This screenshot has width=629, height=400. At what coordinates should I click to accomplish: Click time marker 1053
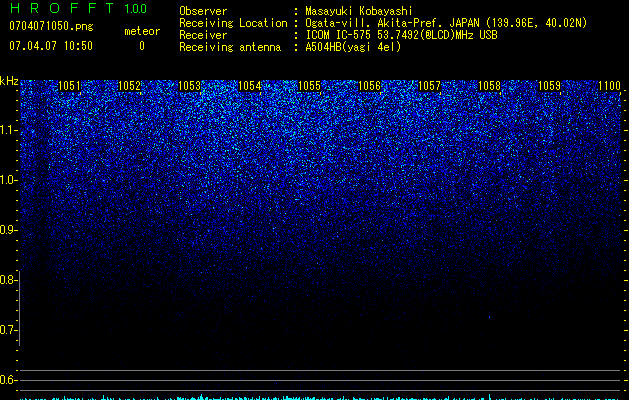pyautogui.click(x=189, y=86)
